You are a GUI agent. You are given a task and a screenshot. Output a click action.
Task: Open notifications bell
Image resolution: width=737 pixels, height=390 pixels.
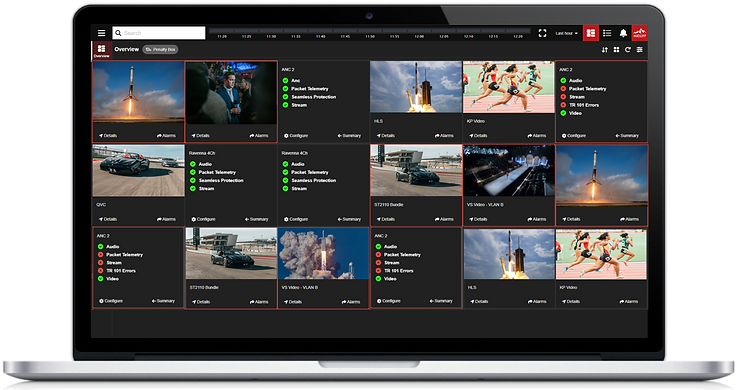click(623, 33)
